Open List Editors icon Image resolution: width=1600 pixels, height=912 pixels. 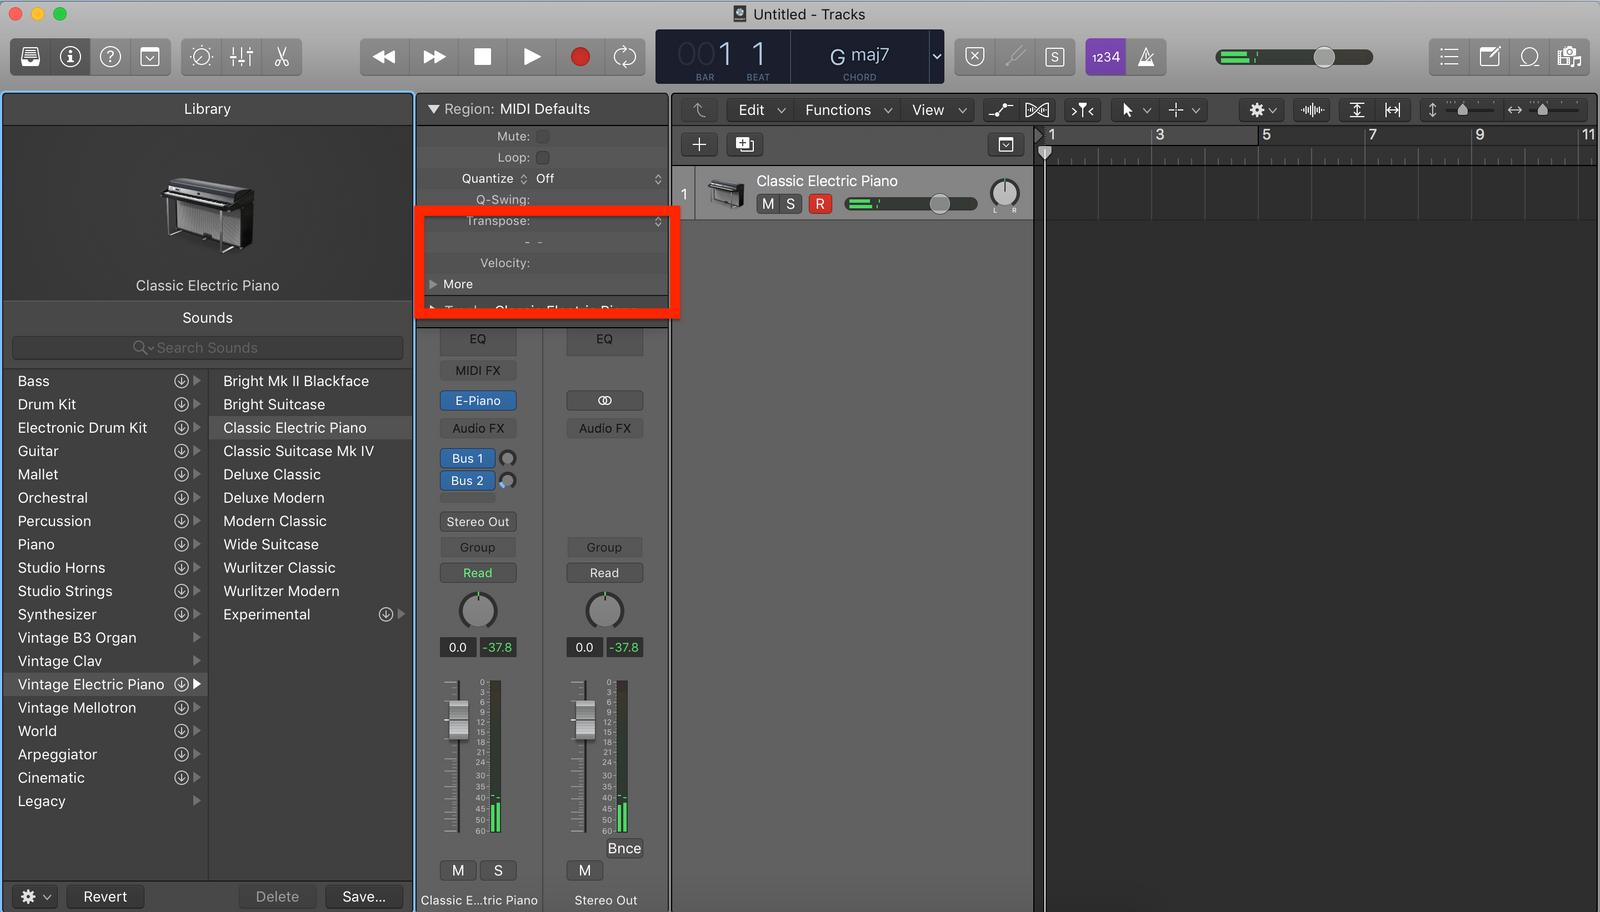(1449, 57)
